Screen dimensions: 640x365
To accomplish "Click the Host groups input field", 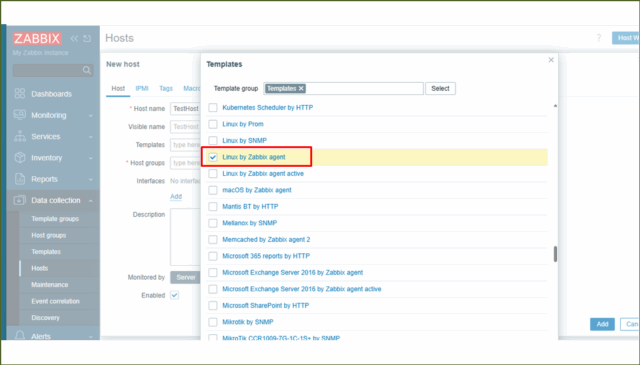I will pyautogui.click(x=186, y=163).
